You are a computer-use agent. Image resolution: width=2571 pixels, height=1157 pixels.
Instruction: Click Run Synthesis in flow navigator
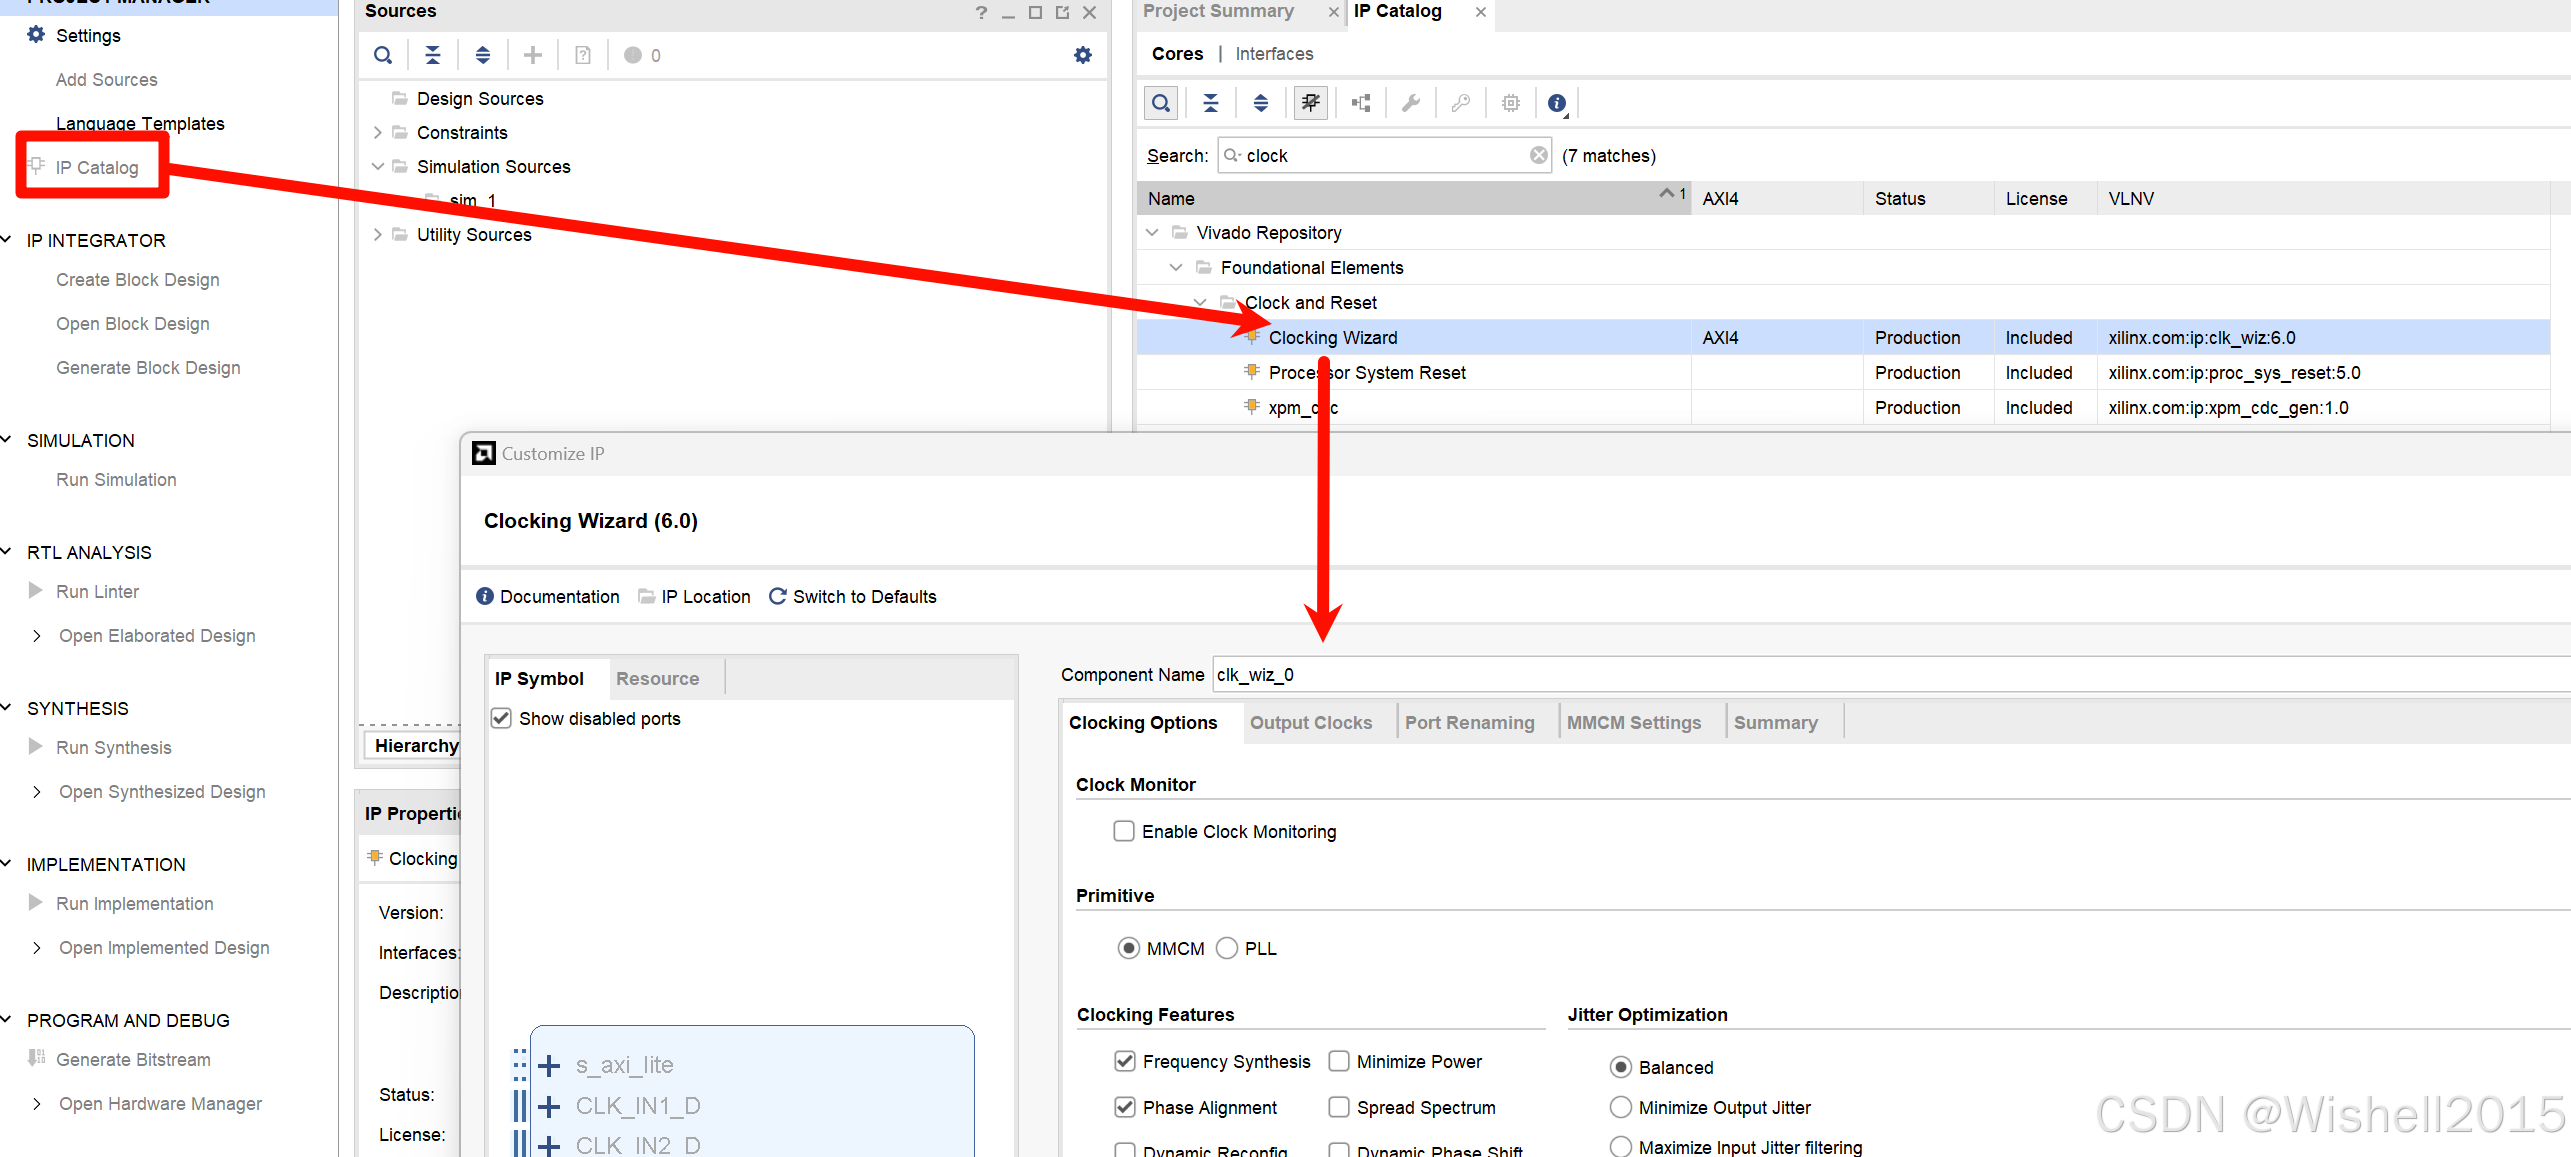113,747
